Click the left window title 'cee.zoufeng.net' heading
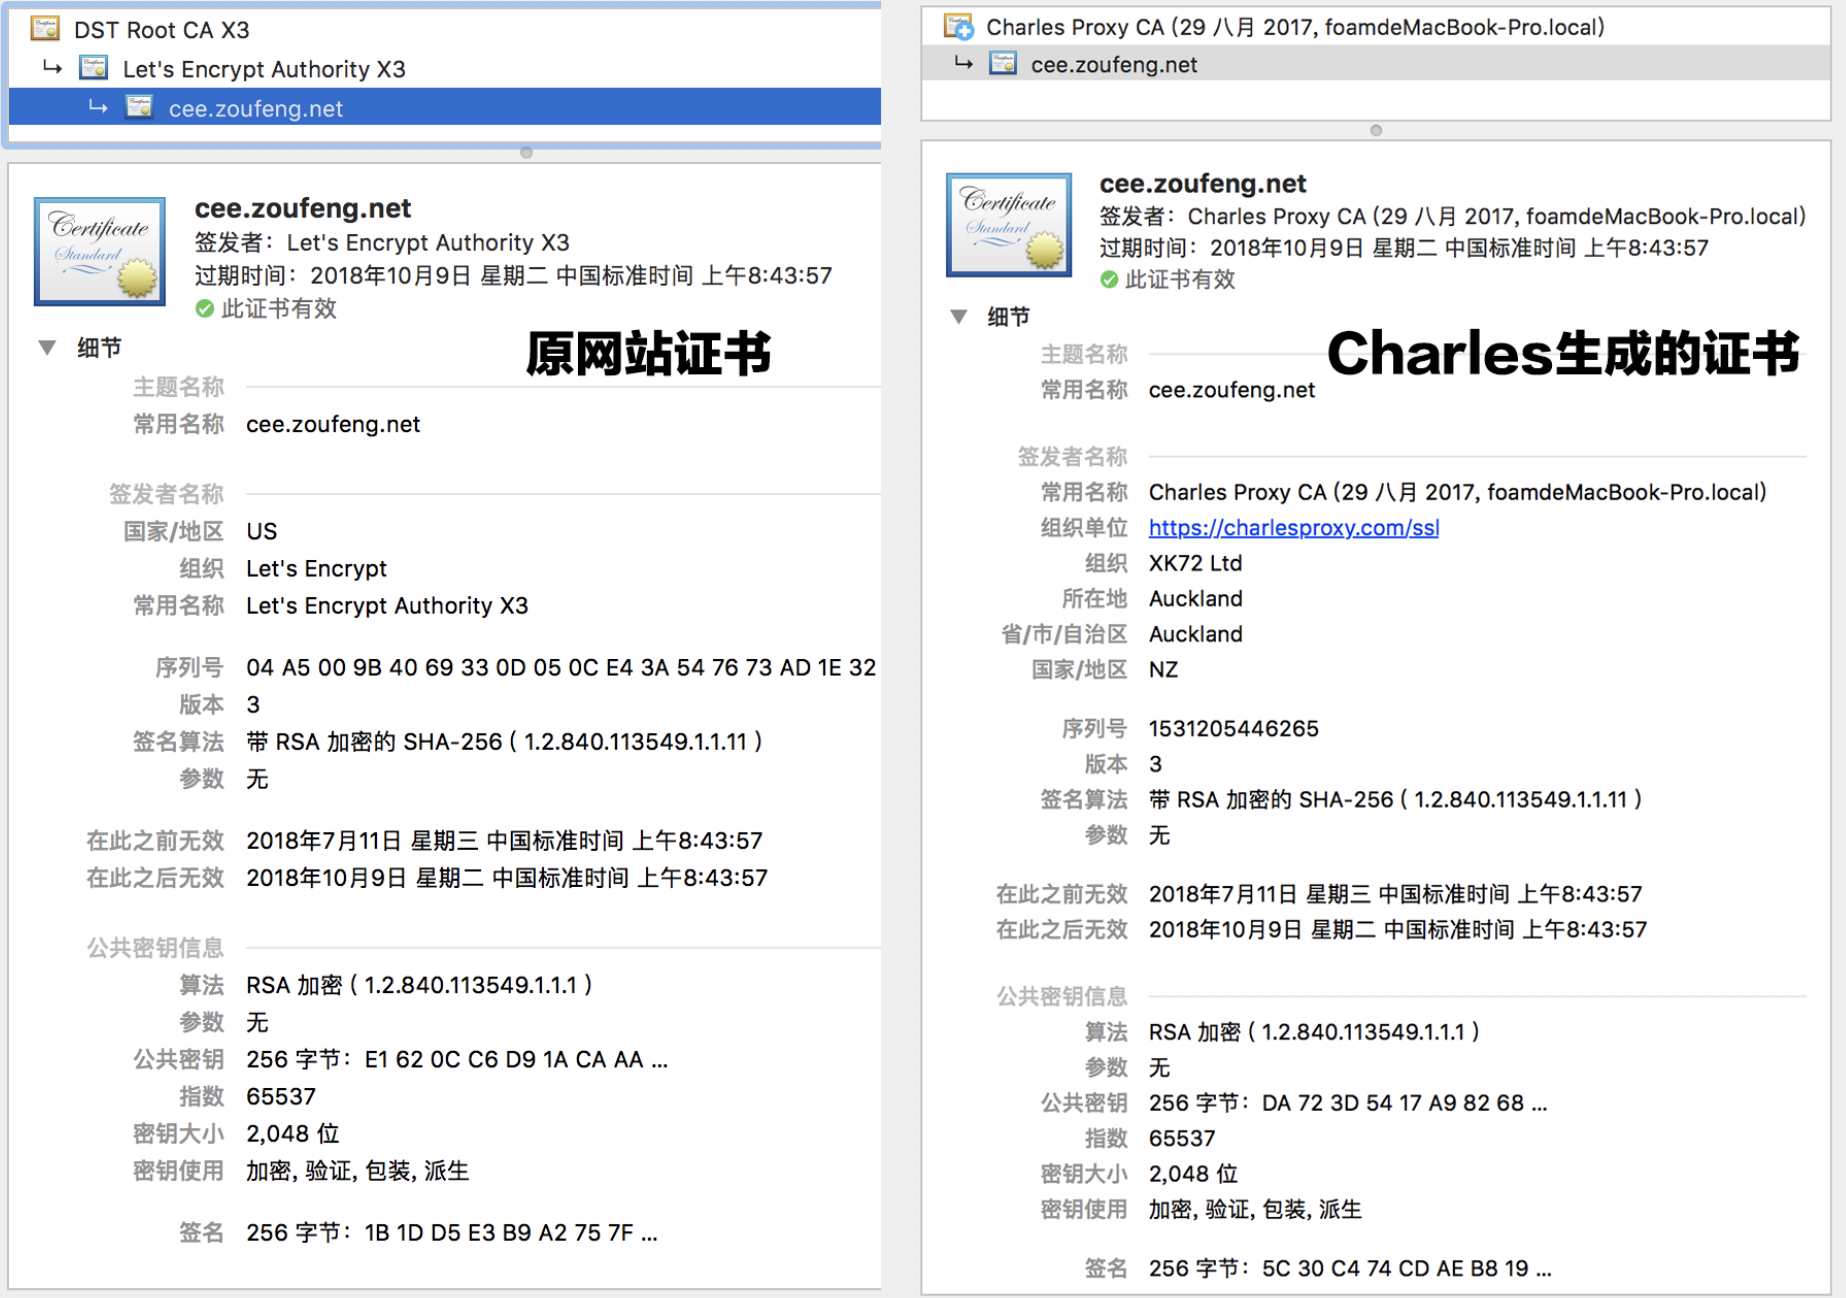 [303, 208]
